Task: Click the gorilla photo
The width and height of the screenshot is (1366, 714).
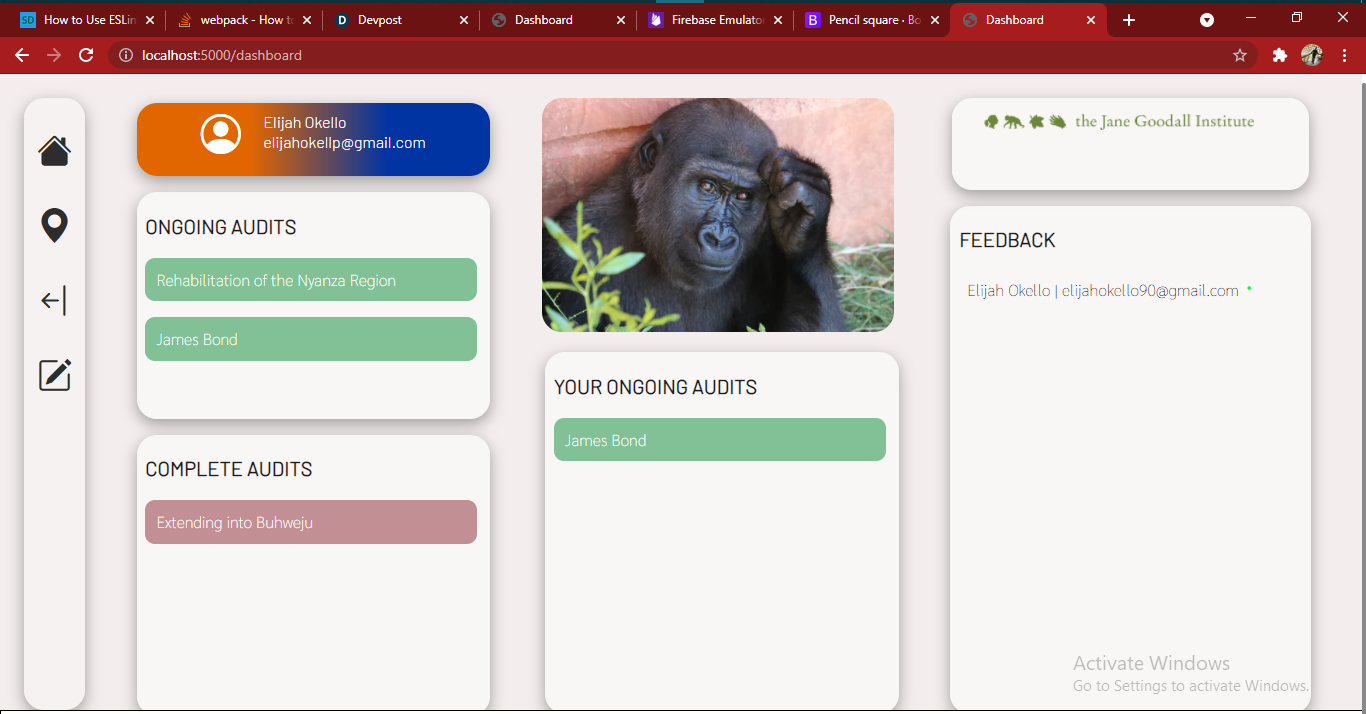Action: click(x=718, y=214)
